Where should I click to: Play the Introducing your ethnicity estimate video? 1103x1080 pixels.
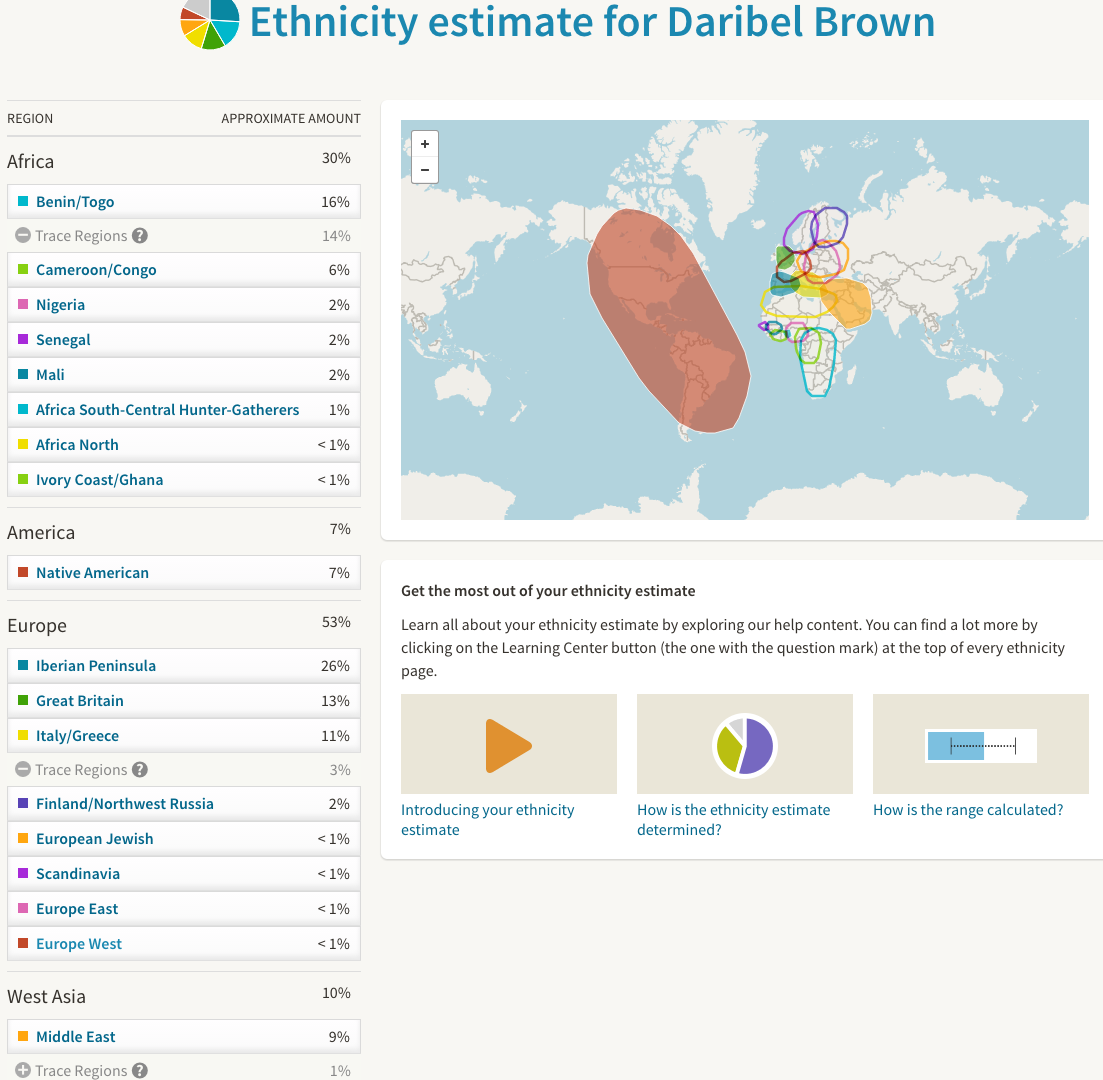point(508,745)
